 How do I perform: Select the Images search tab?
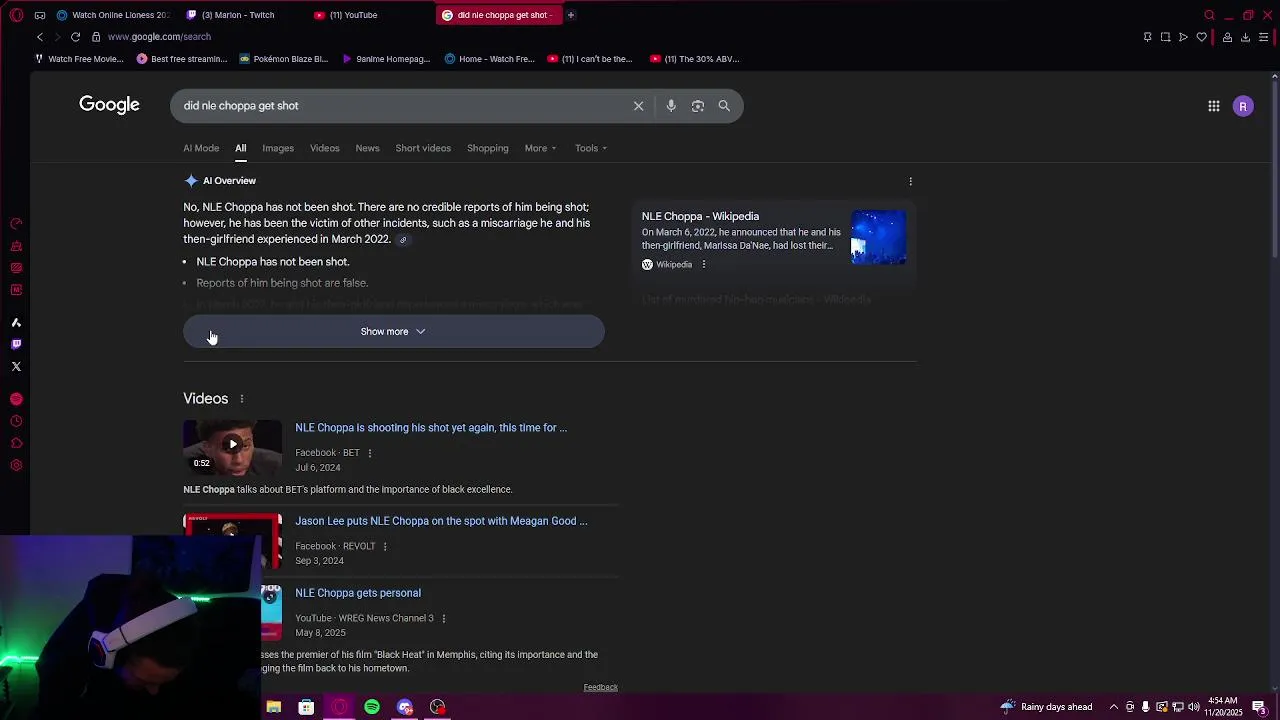pos(278,148)
